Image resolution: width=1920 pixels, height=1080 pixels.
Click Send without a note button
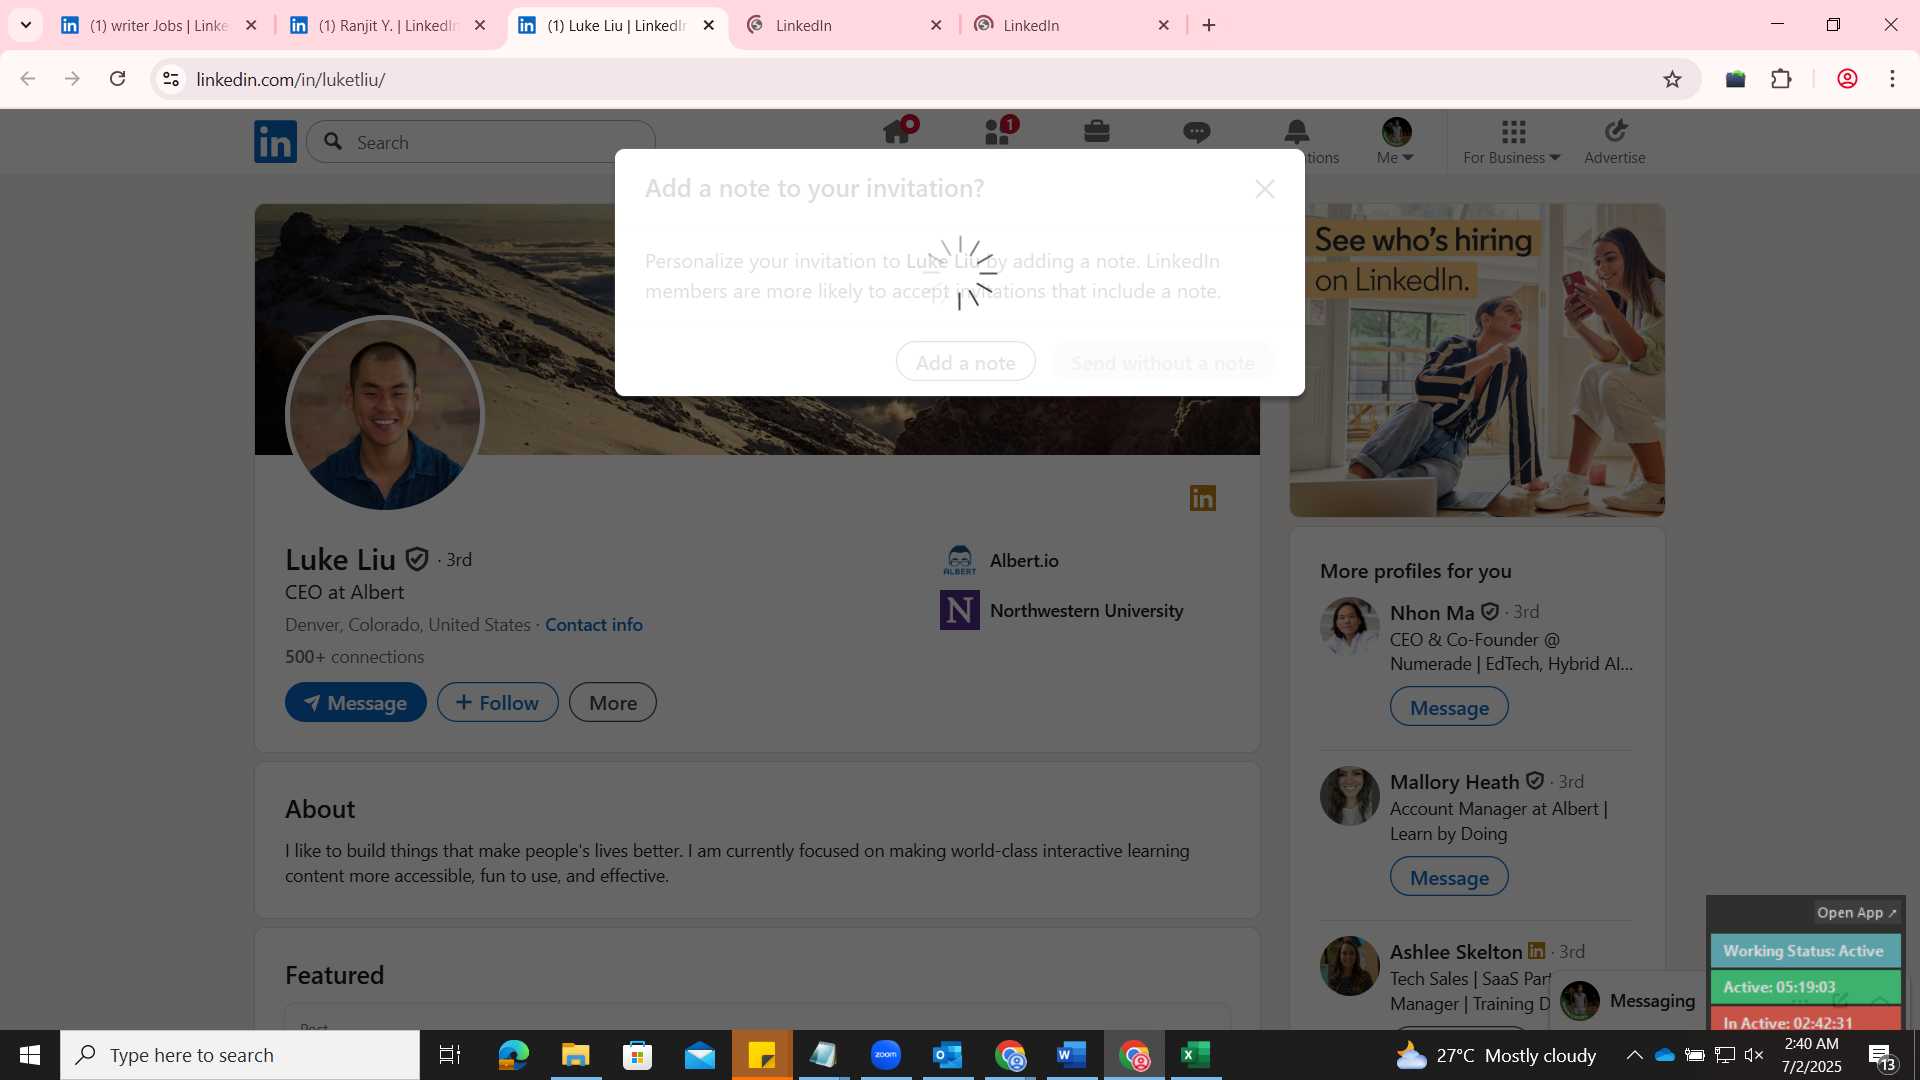[1163, 362]
